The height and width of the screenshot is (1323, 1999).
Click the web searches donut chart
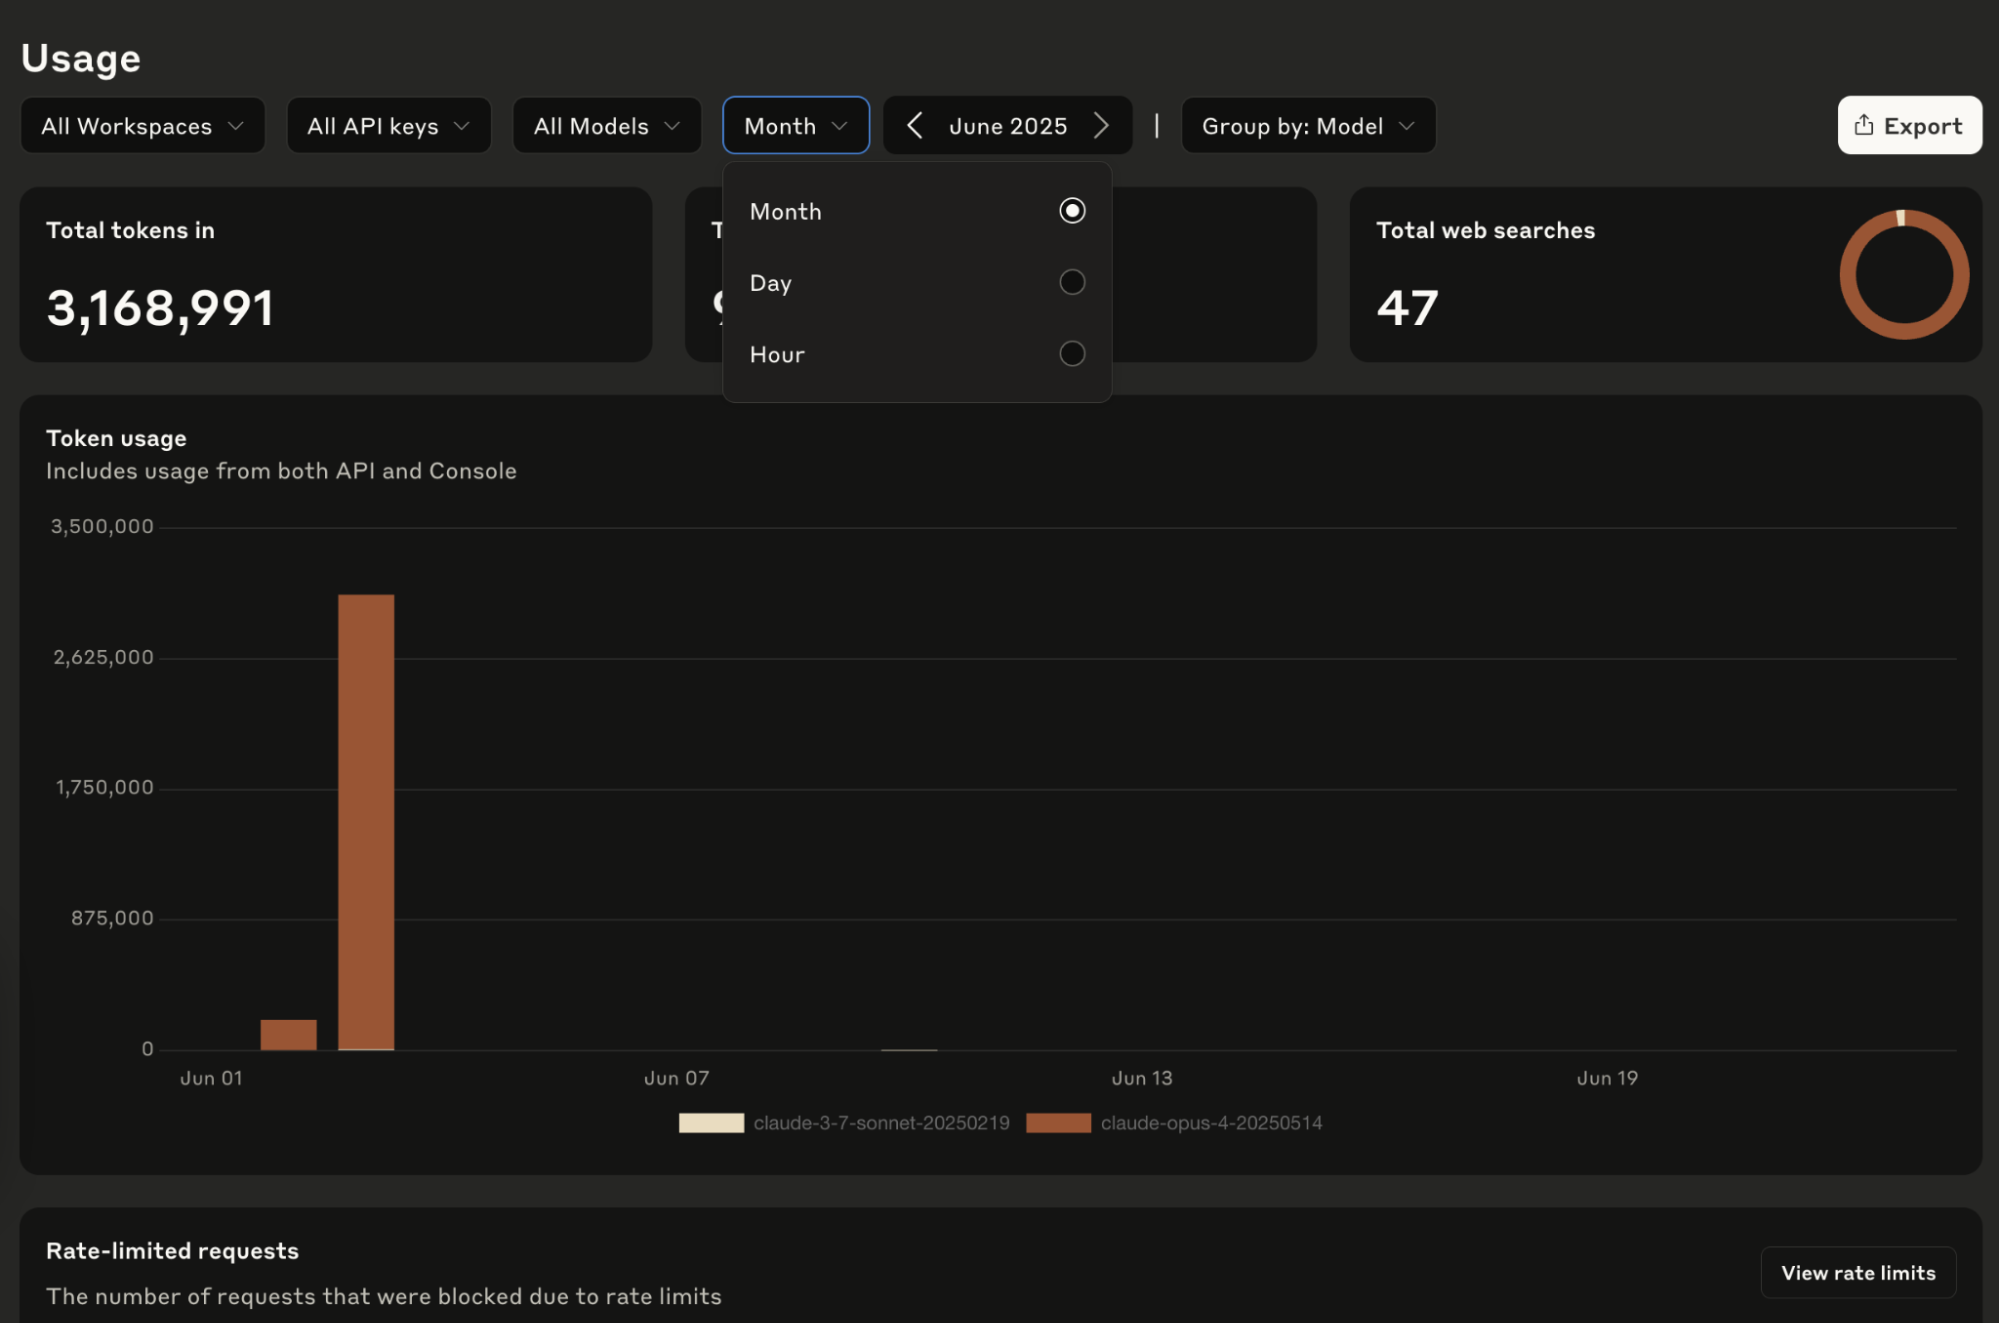coord(1903,275)
